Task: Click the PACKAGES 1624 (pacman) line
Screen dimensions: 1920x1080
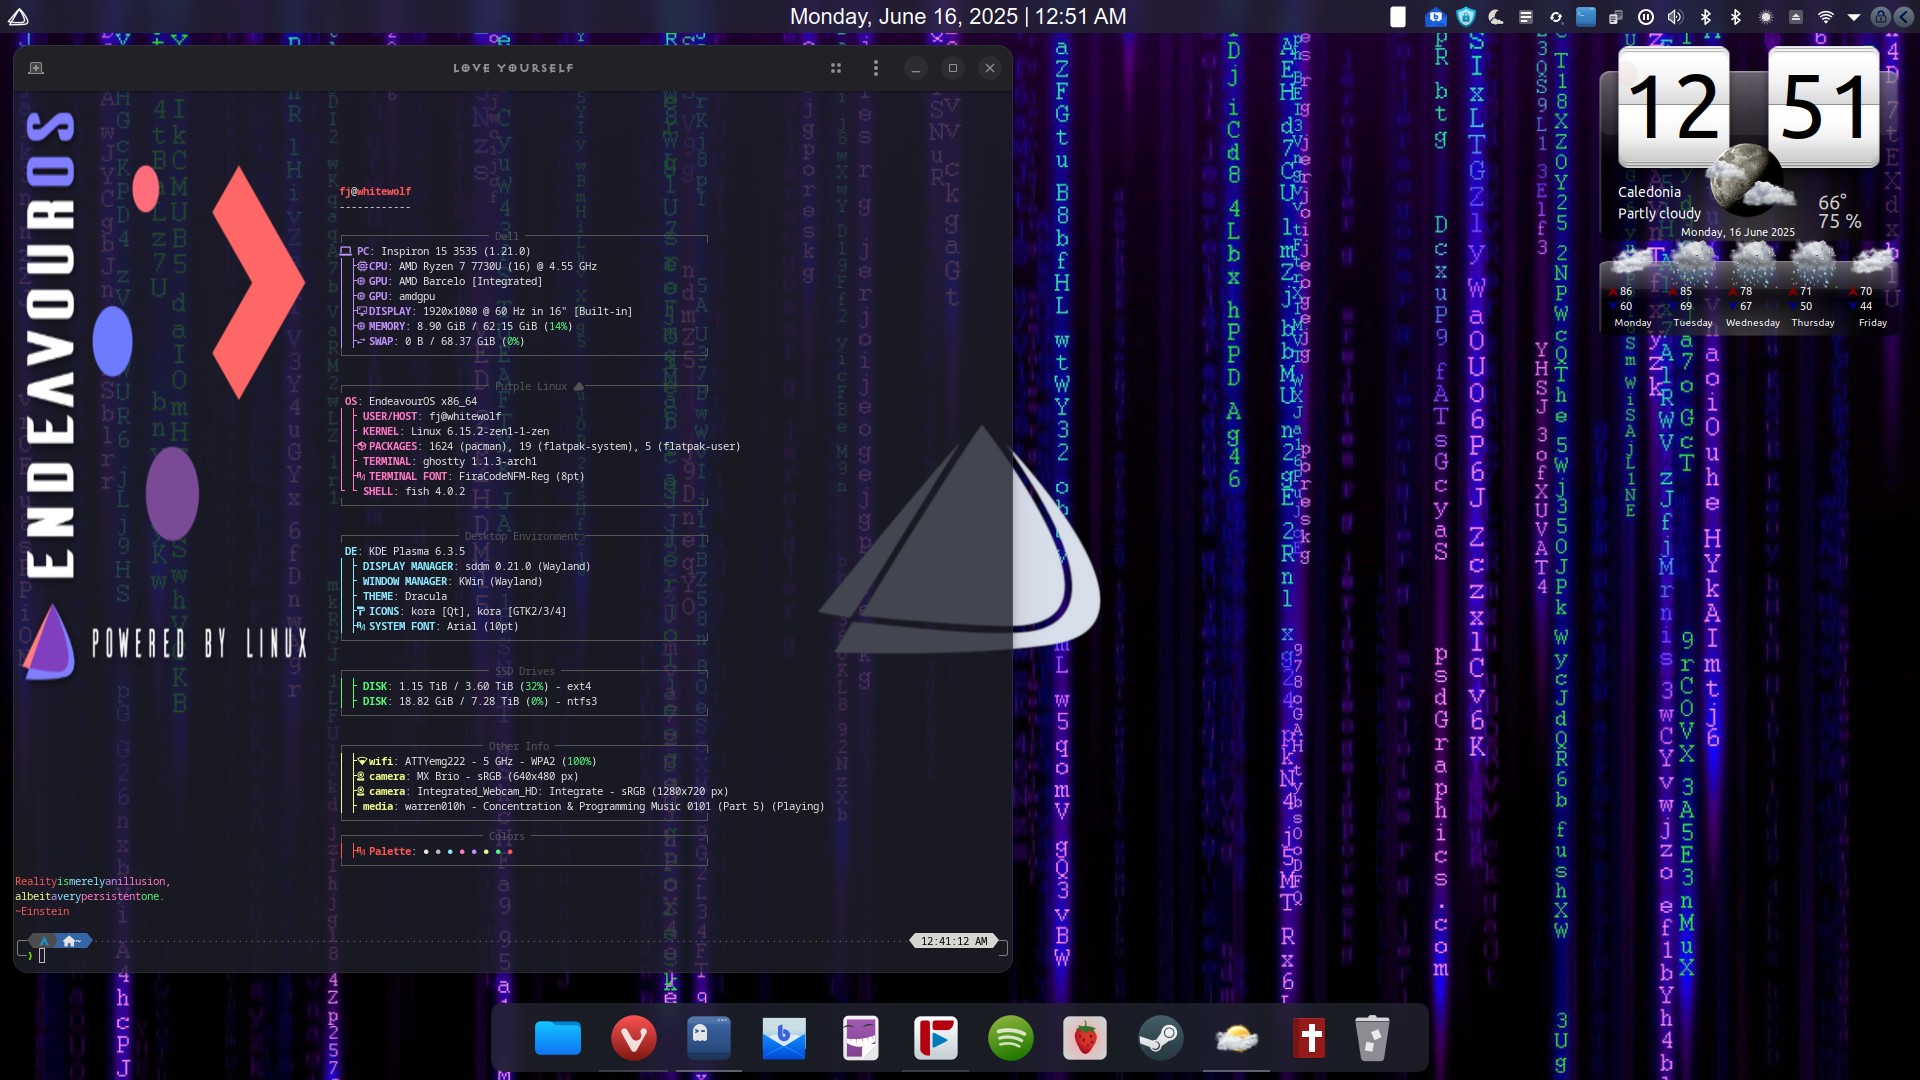Action: tap(549, 446)
